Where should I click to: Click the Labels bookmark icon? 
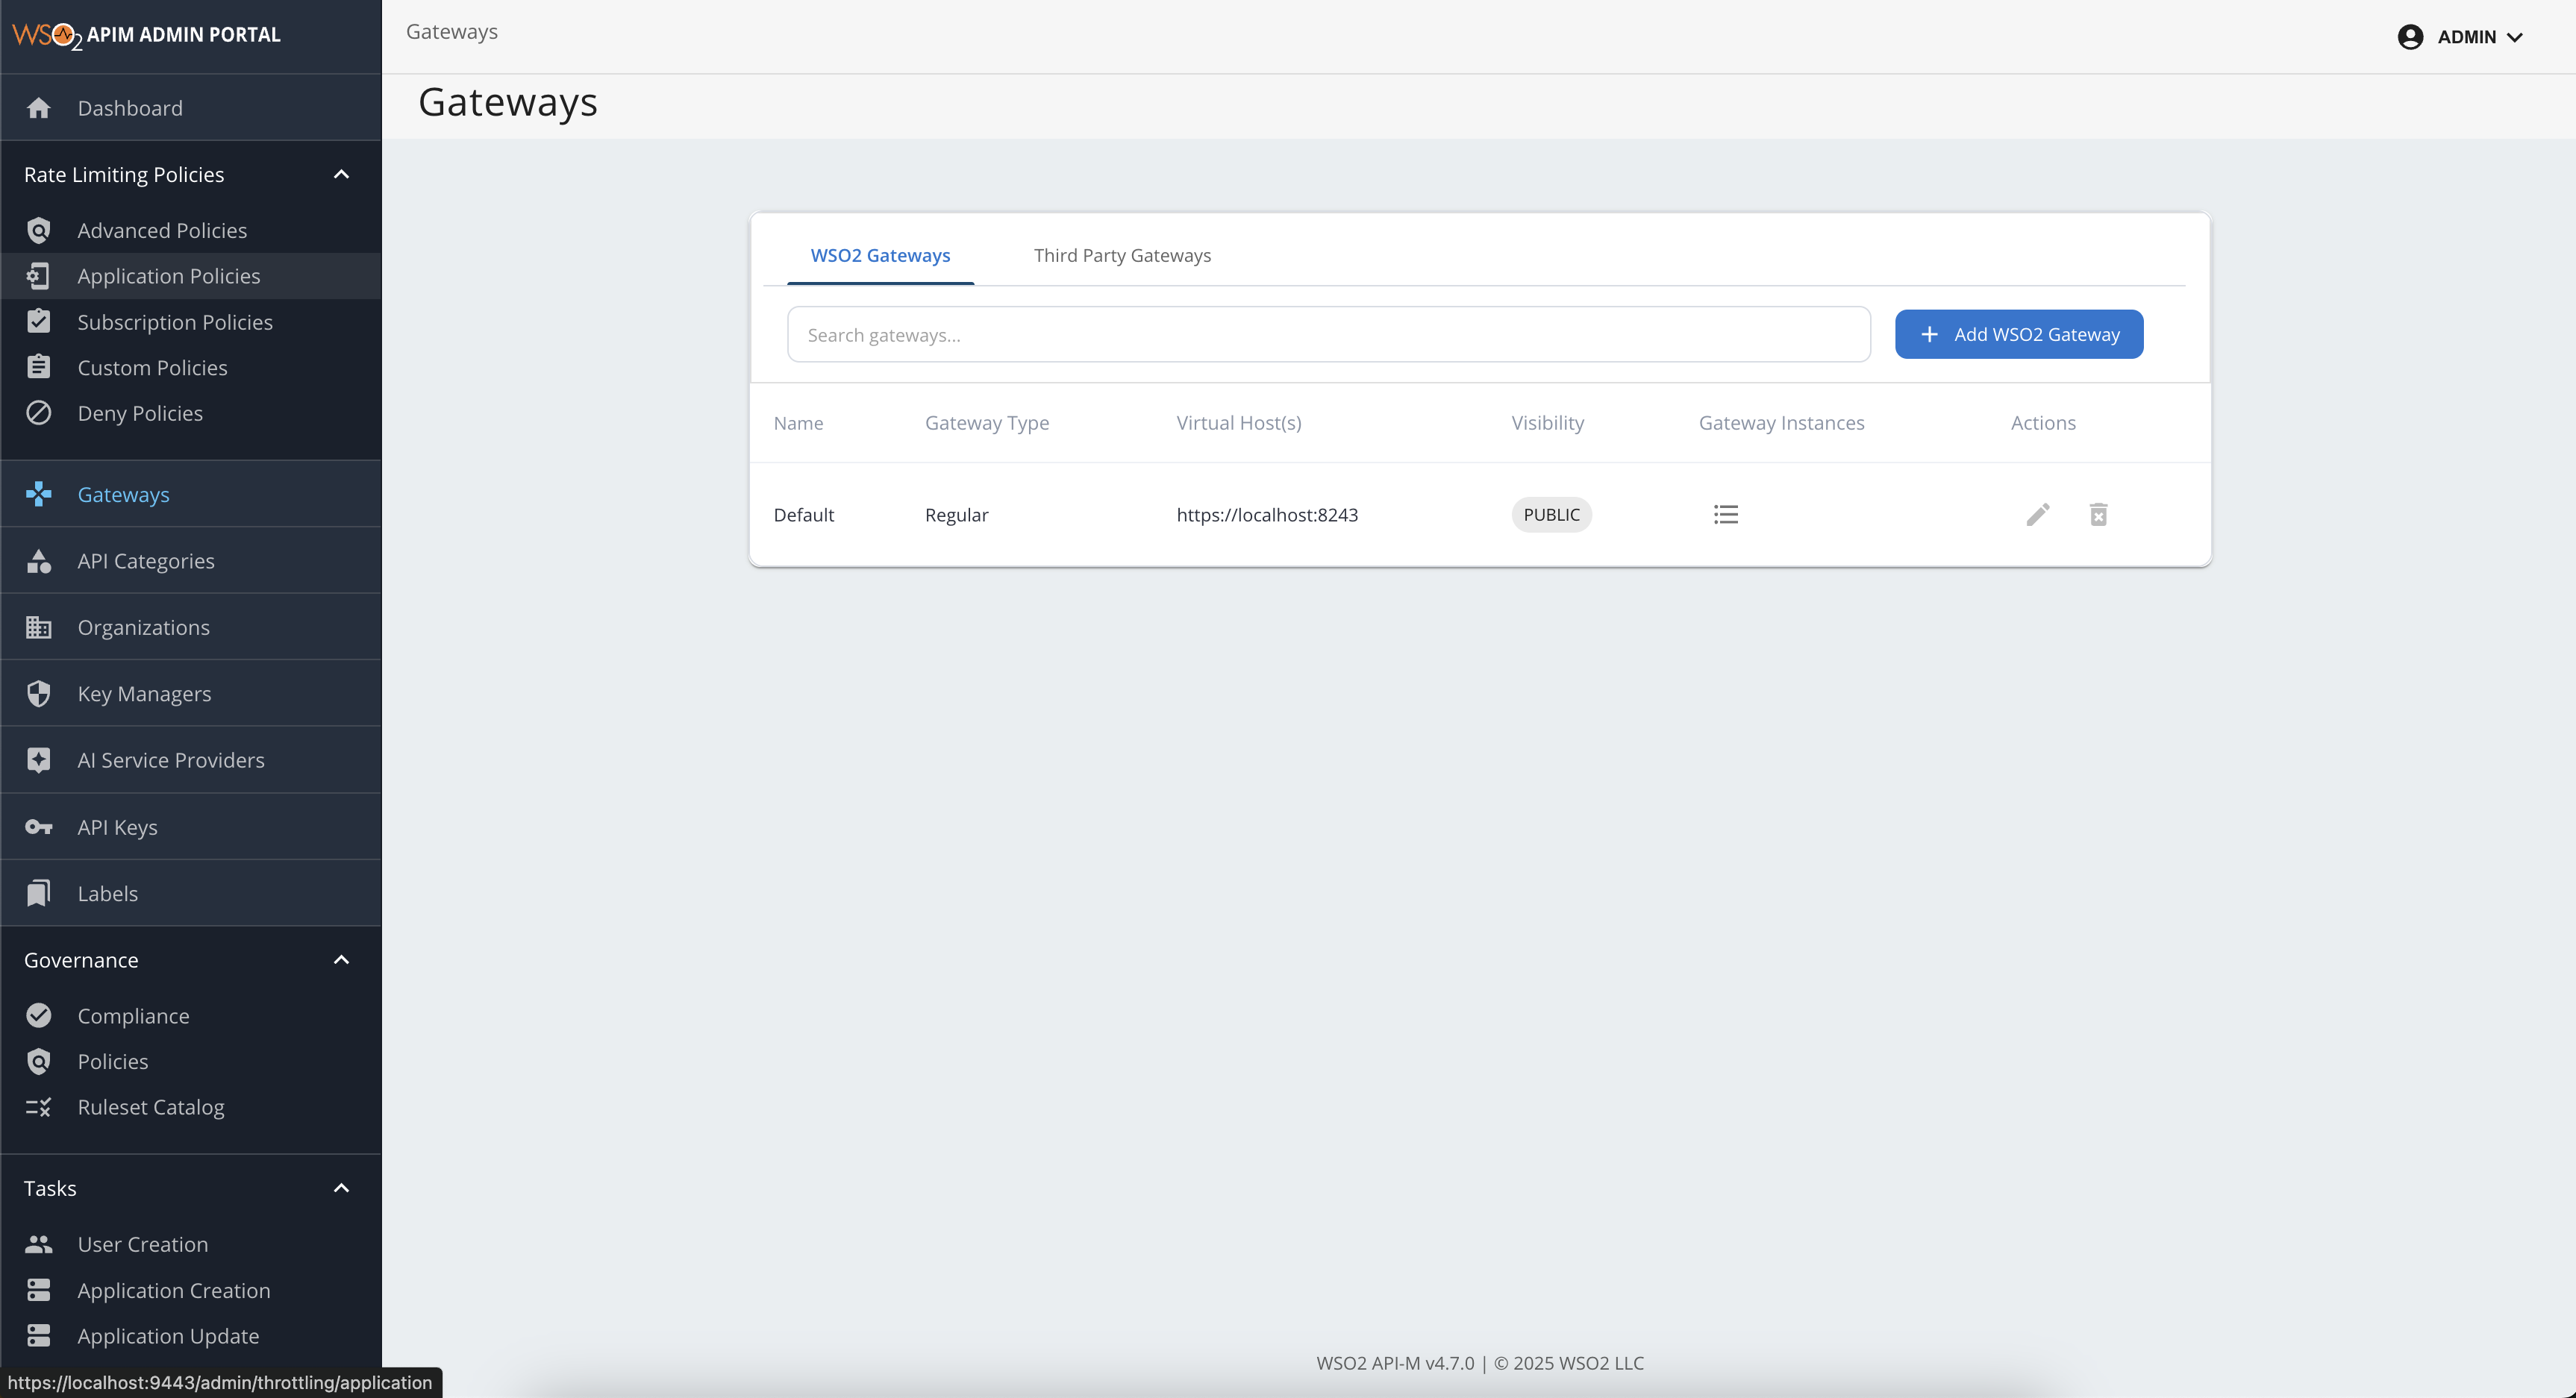coord(38,893)
